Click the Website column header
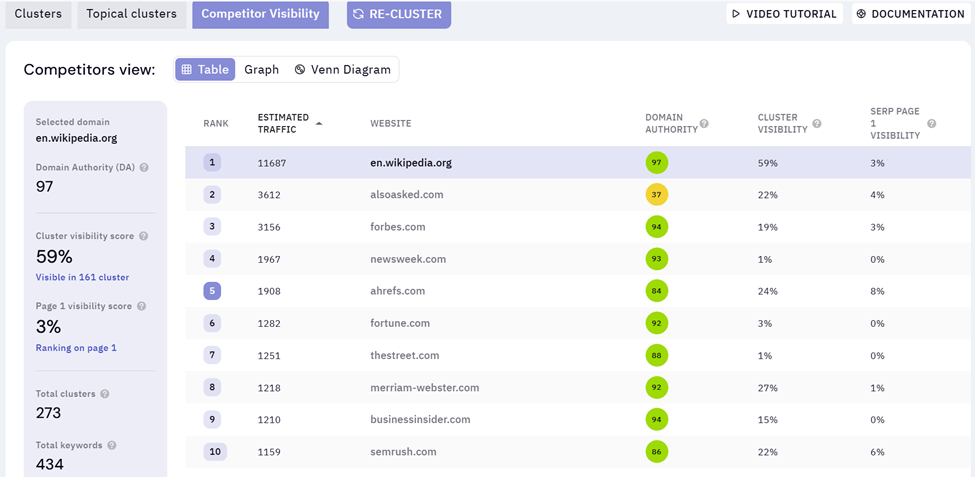The image size is (975, 477). 390,123
